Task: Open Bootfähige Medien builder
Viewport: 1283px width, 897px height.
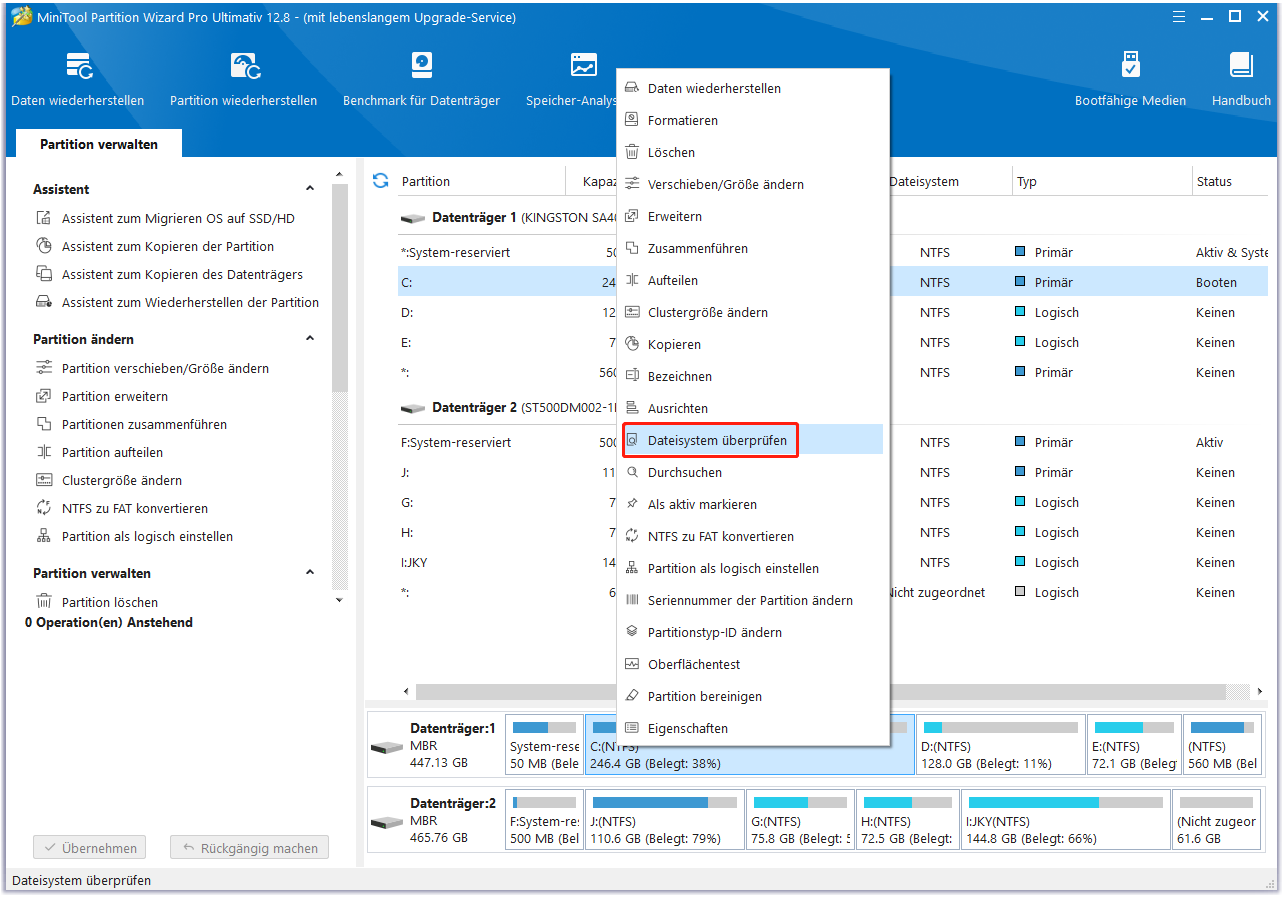Action: (x=1130, y=79)
